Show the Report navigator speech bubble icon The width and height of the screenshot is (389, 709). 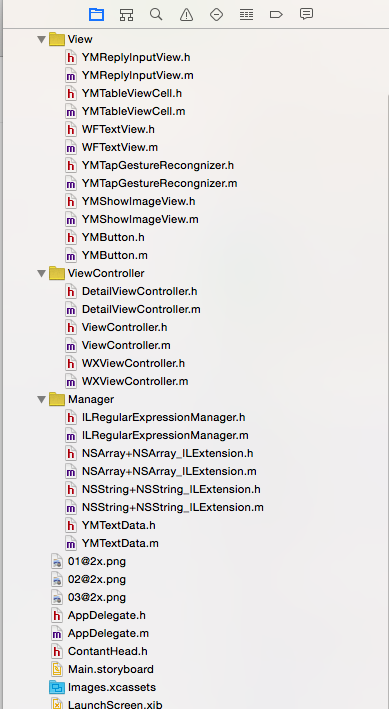(306, 14)
